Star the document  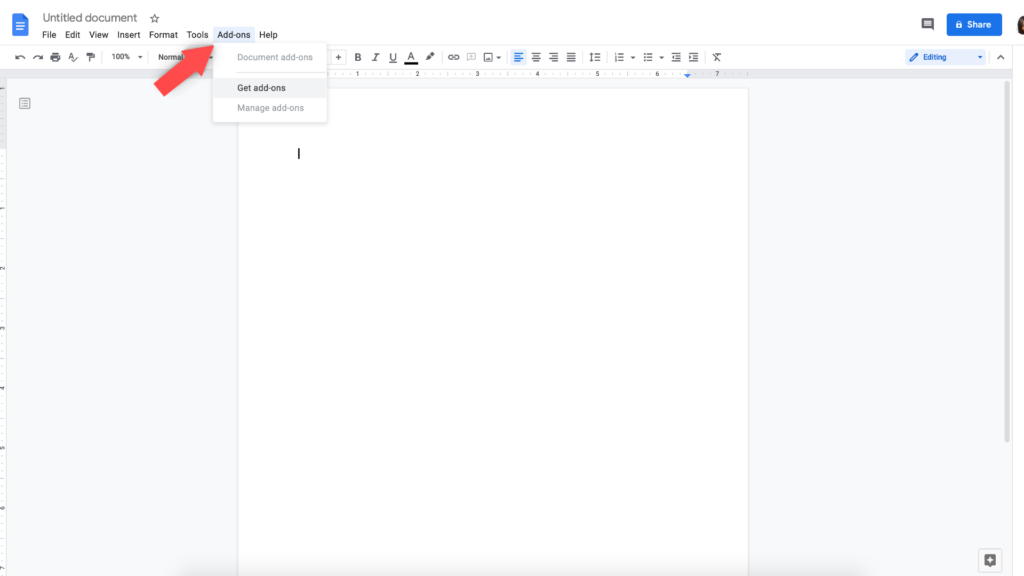(x=154, y=18)
